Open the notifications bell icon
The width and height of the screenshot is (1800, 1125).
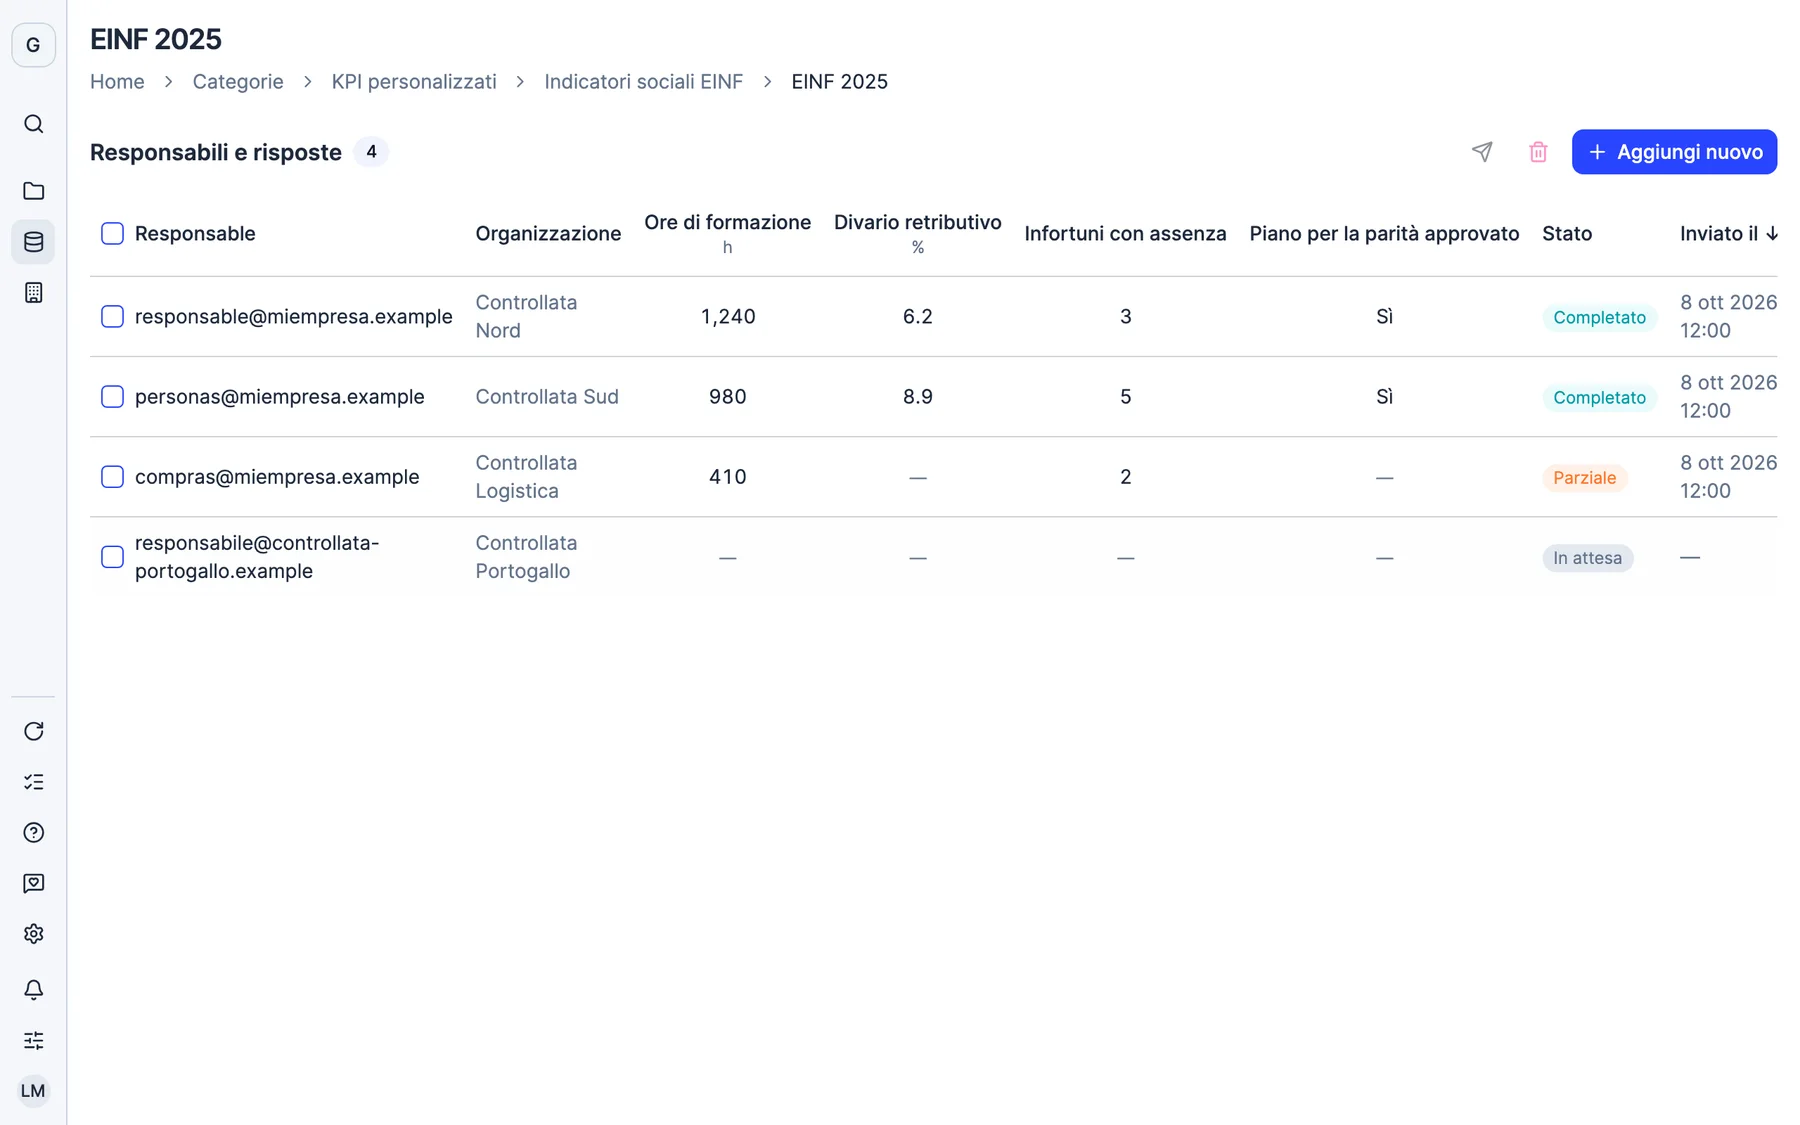pyautogui.click(x=33, y=990)
